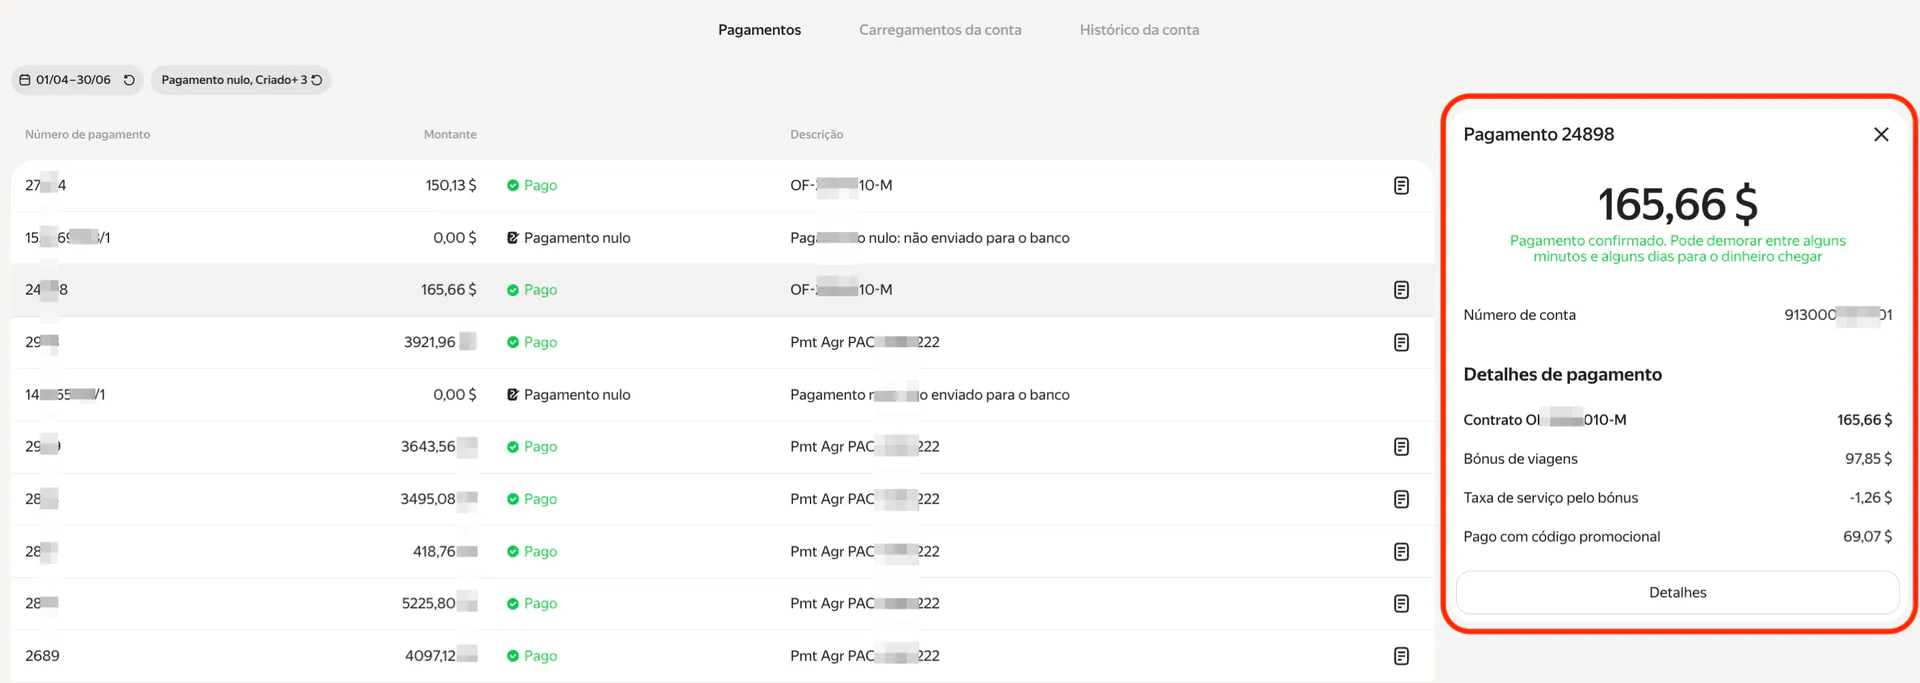Click the calendar icon in the date chip
Image resolution: width=1920 pixels, height=683 pixels.
coord(25,80)
